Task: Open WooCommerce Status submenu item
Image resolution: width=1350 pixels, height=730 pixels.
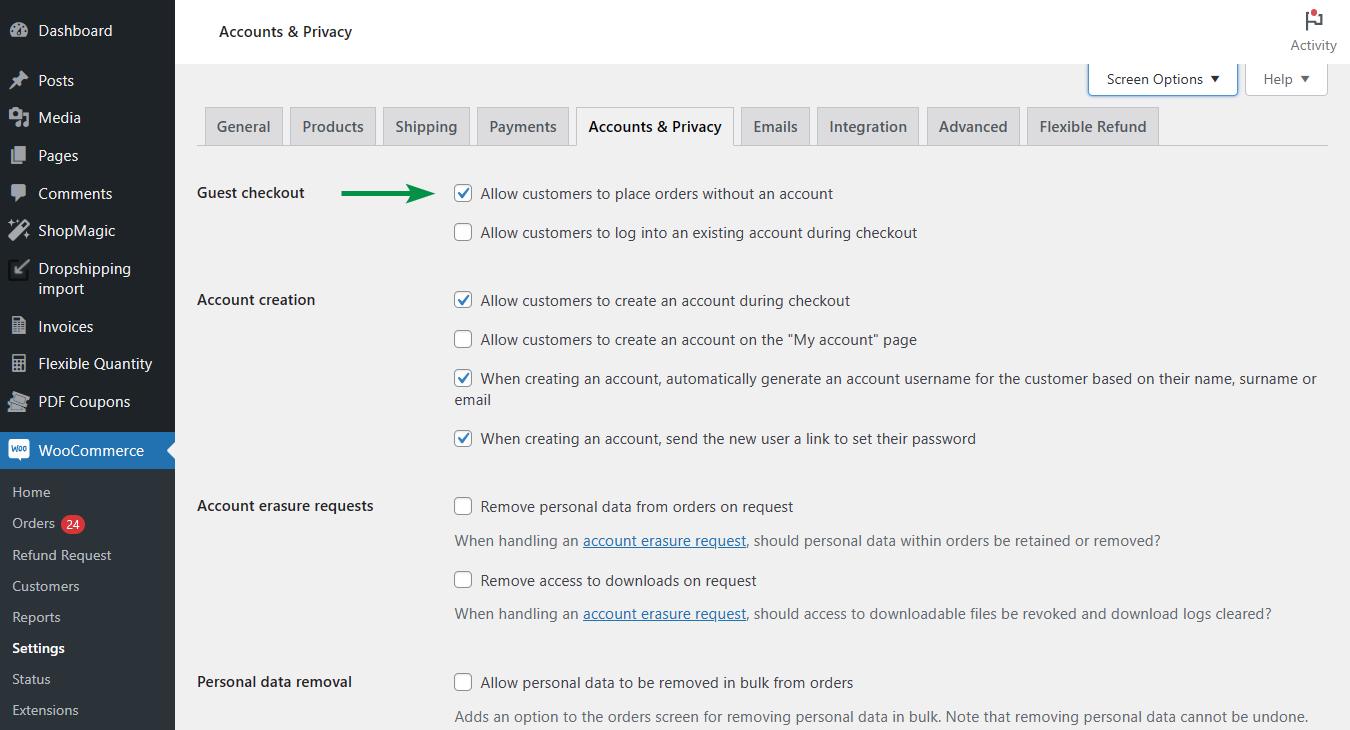Action: click(31, 679)
